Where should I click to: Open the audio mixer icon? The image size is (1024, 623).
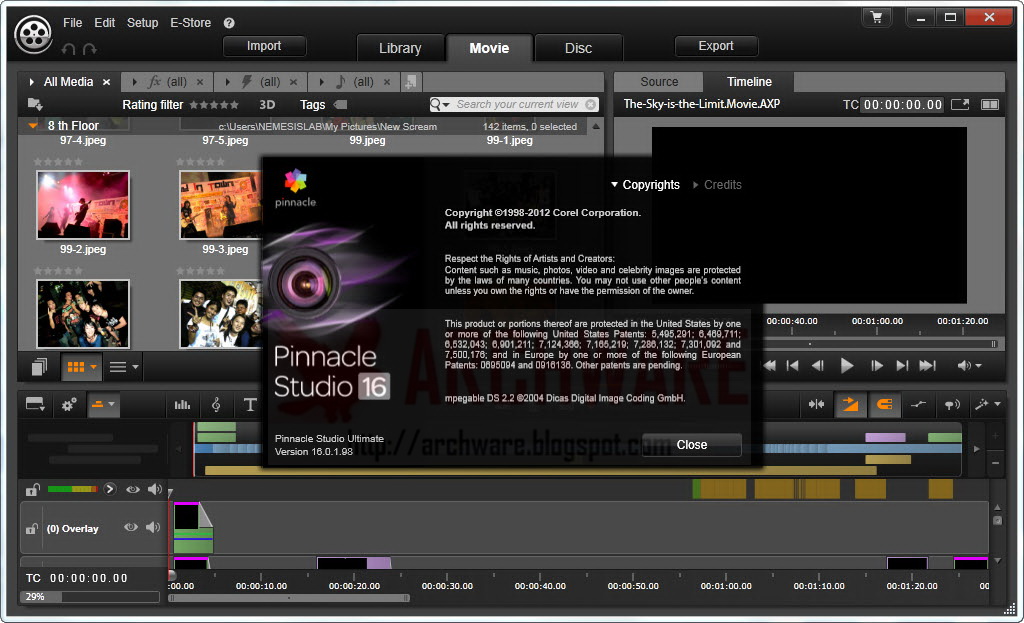pyautogui.click(x=182, y=405)
